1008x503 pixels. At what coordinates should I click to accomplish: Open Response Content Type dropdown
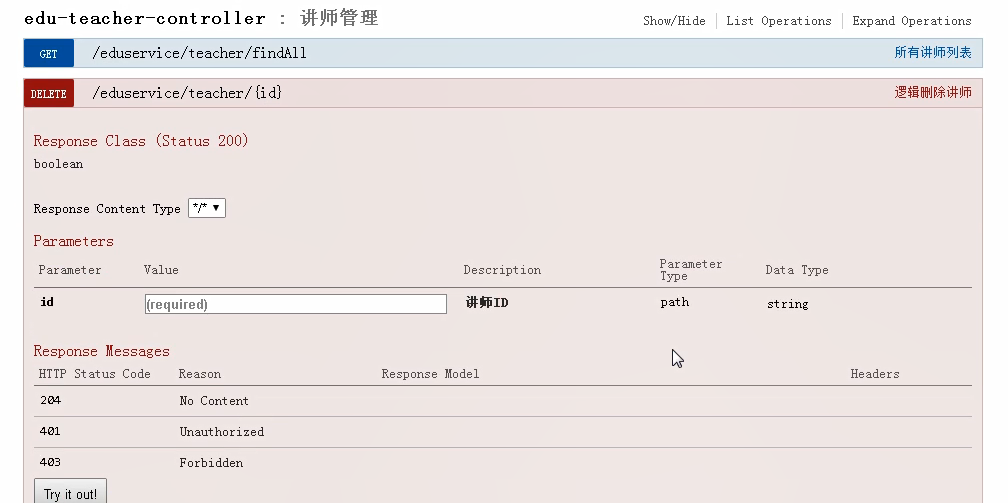click(x=206, y=208)
